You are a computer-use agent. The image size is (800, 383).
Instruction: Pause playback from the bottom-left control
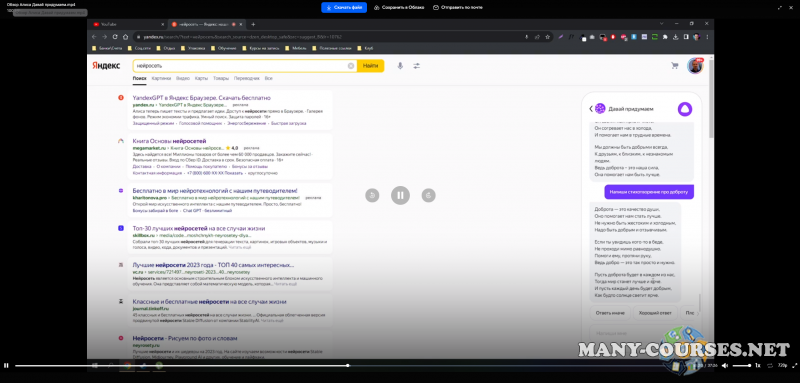click(x=6, y=366)
